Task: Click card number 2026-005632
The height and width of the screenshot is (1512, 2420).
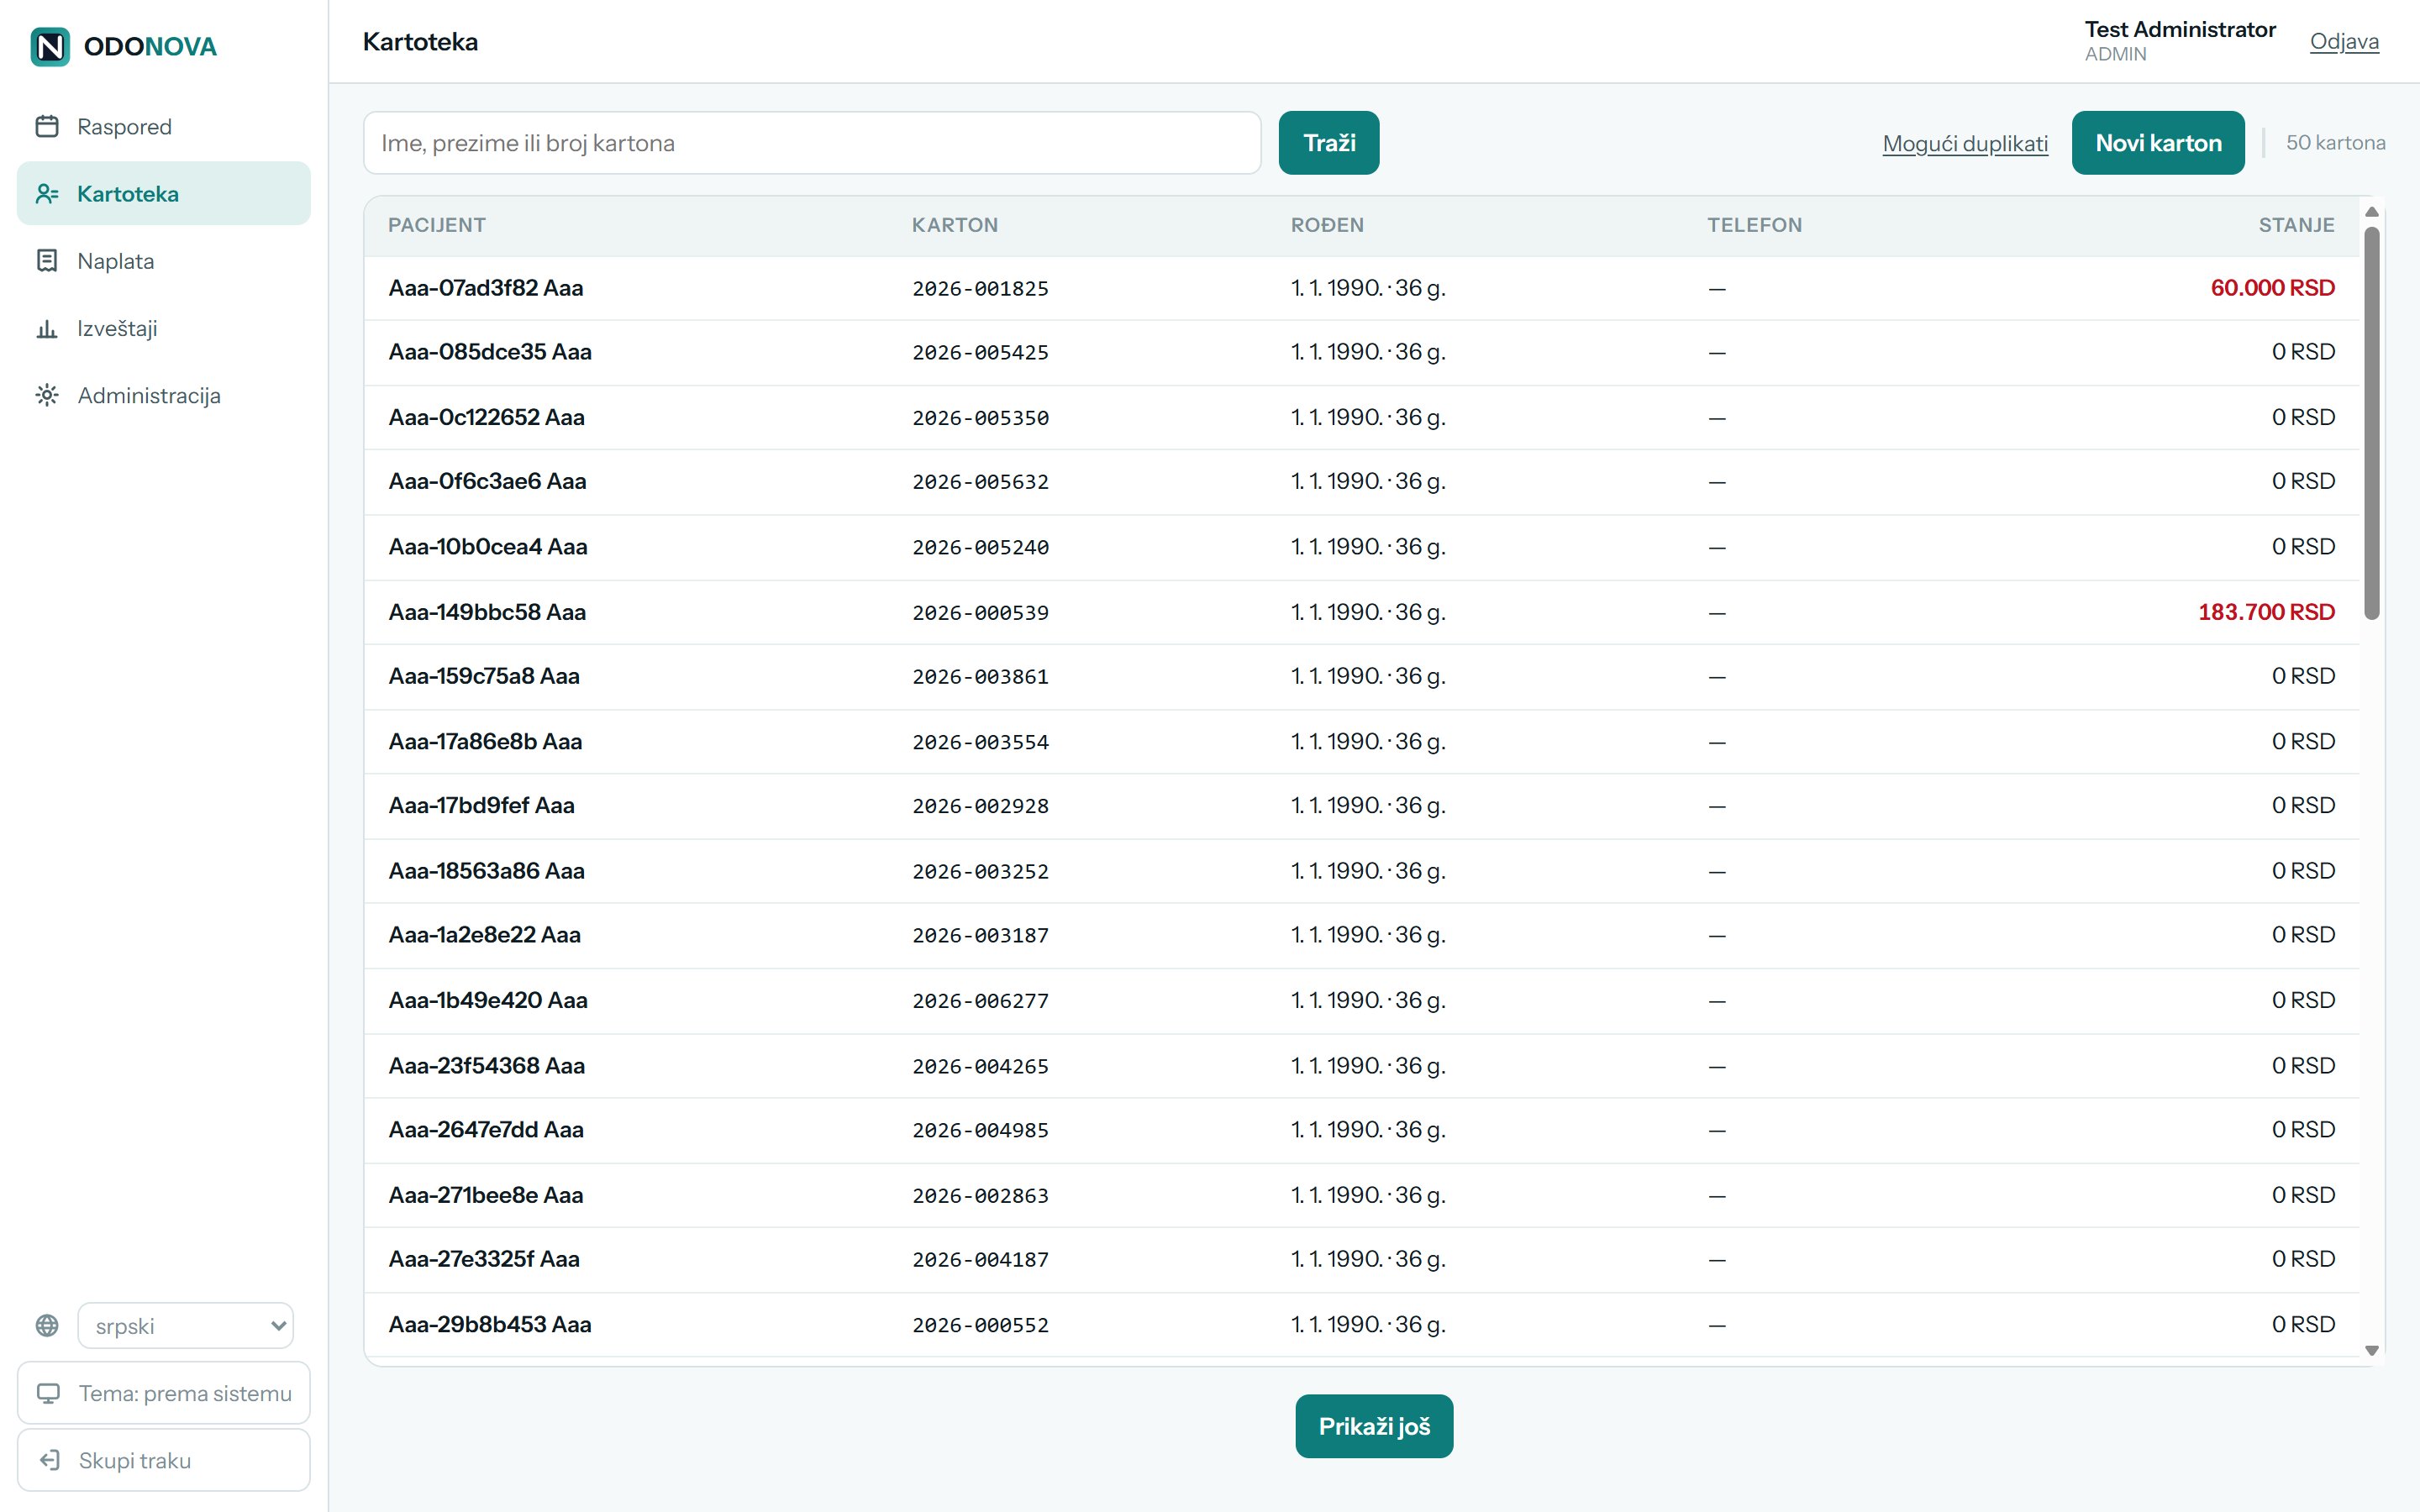Action: click(980, 482)
